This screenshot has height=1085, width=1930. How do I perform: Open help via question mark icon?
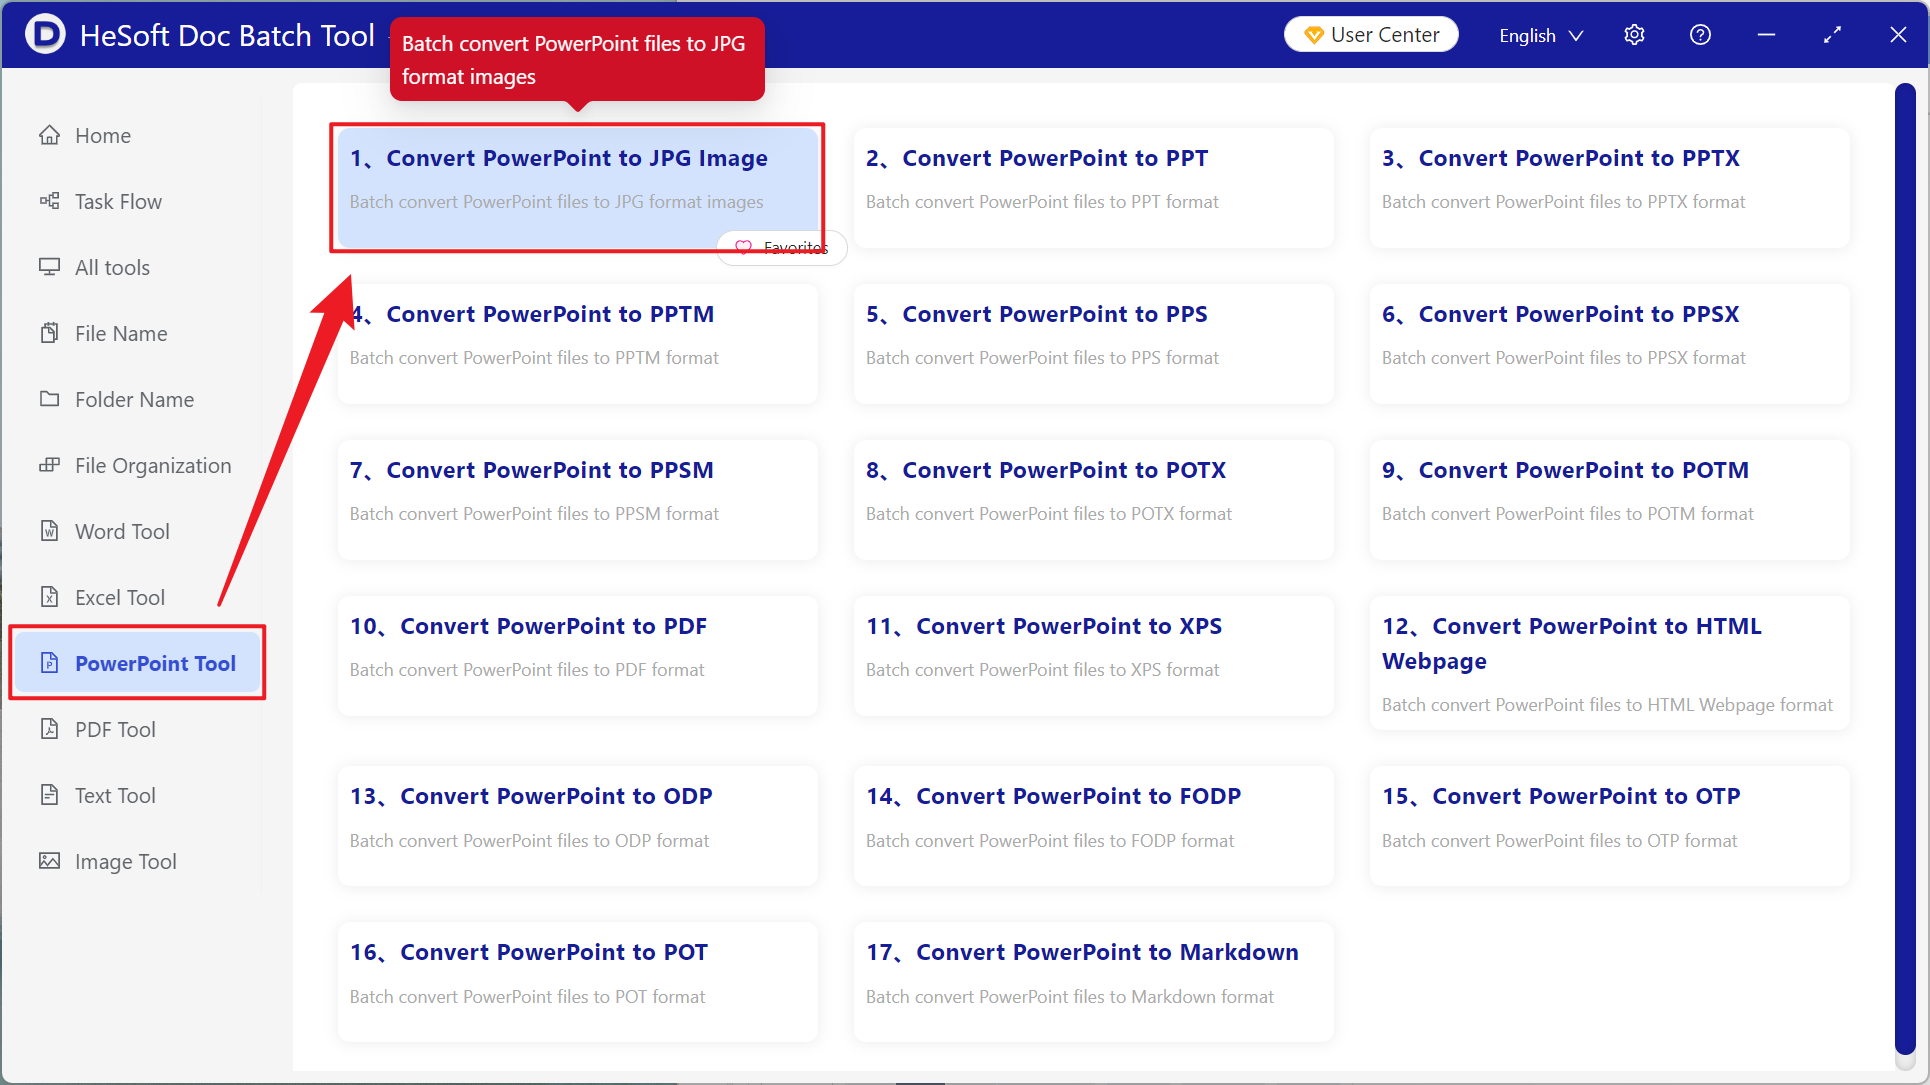coord(1700,35)
